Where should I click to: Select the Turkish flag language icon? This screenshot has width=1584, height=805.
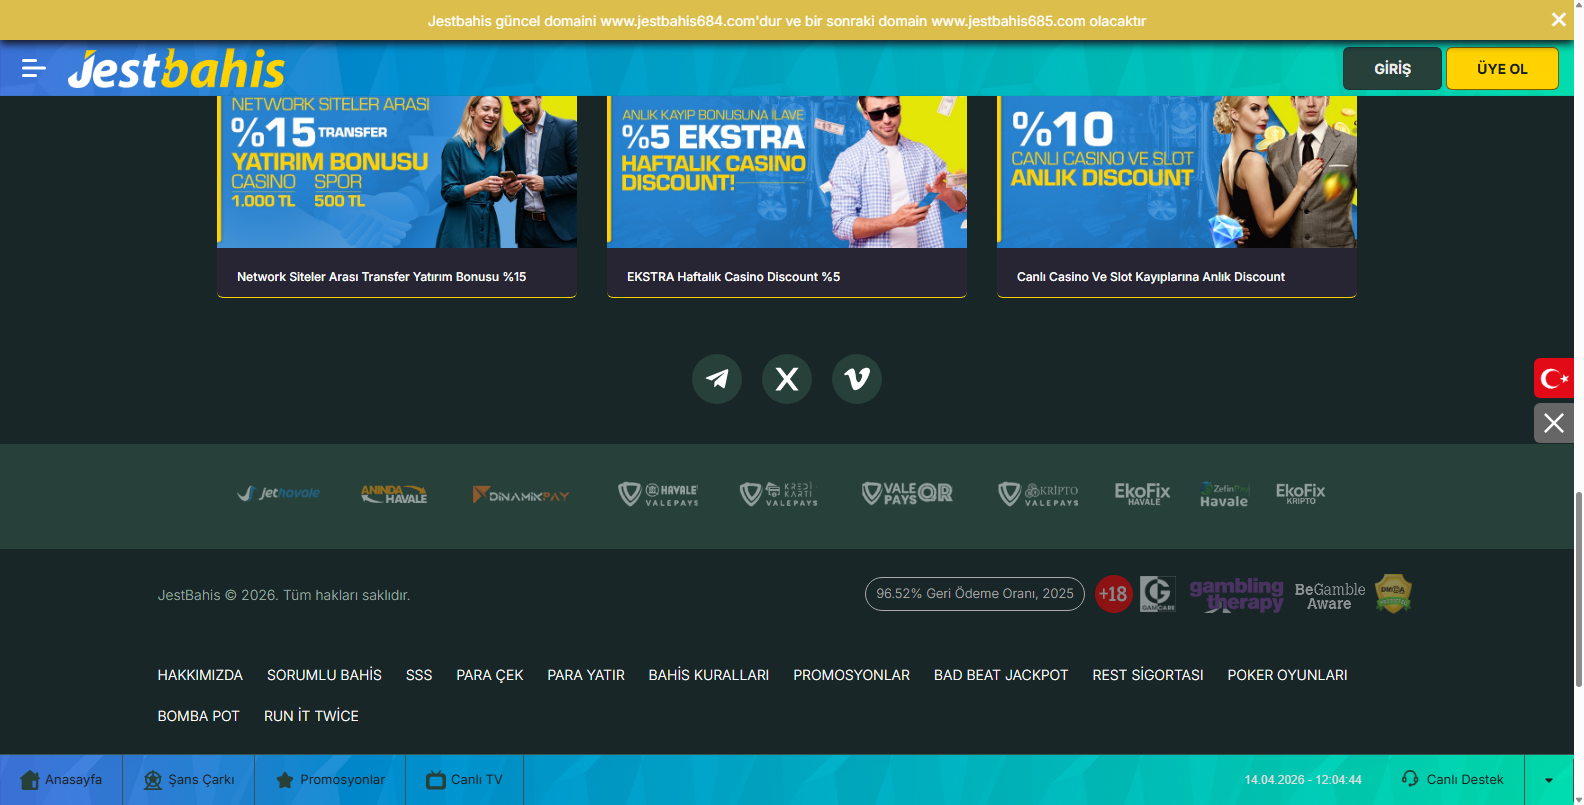coord(1554,378)
